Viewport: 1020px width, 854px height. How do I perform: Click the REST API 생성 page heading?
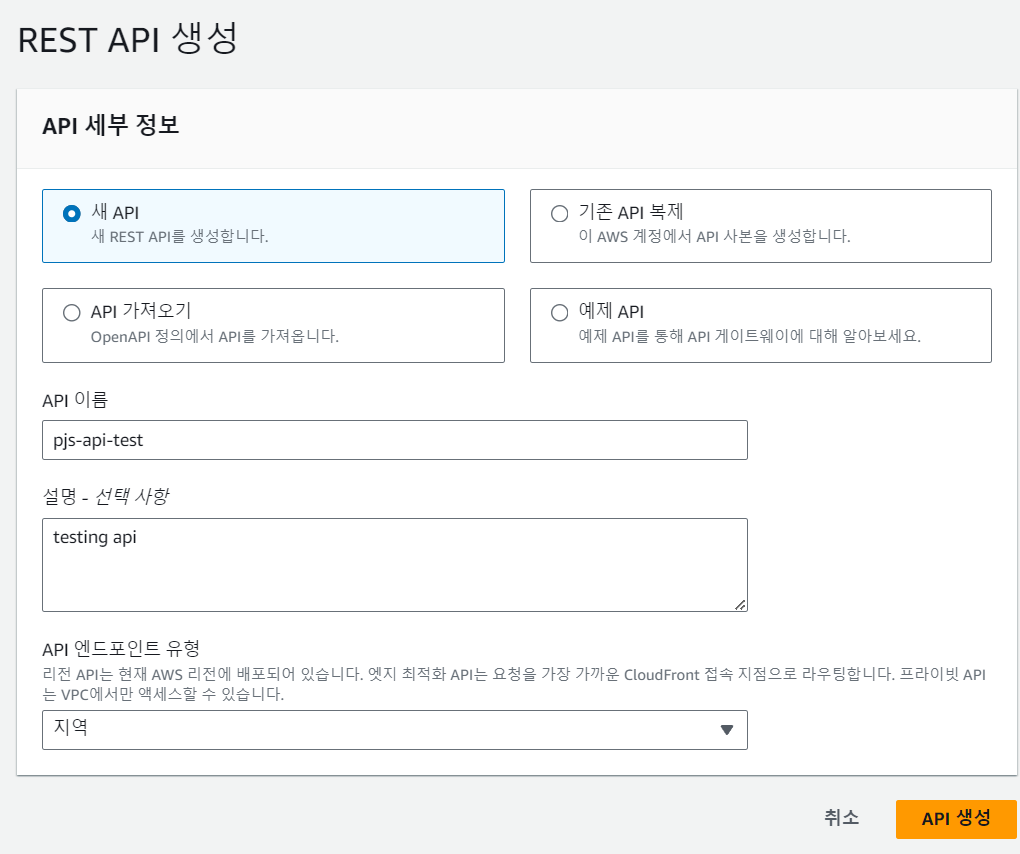(128, 39)
